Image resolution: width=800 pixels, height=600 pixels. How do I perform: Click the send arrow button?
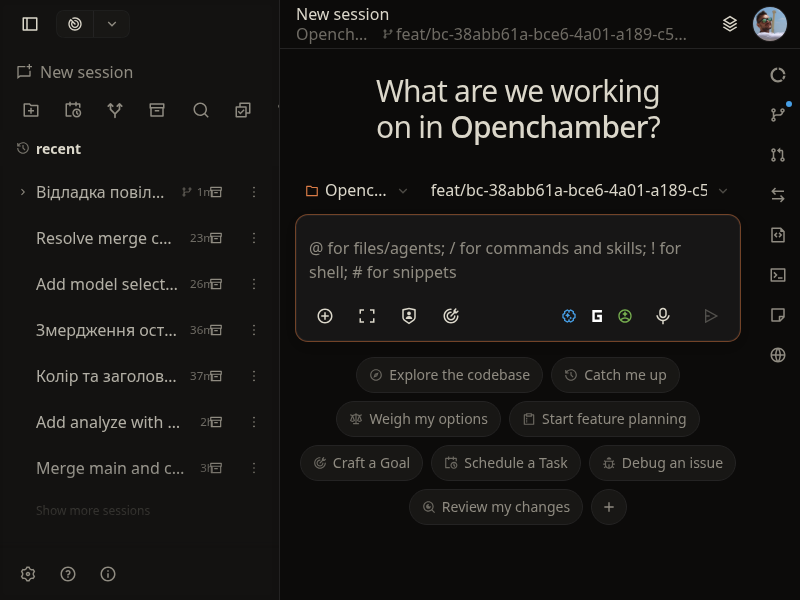click(711, 316)
